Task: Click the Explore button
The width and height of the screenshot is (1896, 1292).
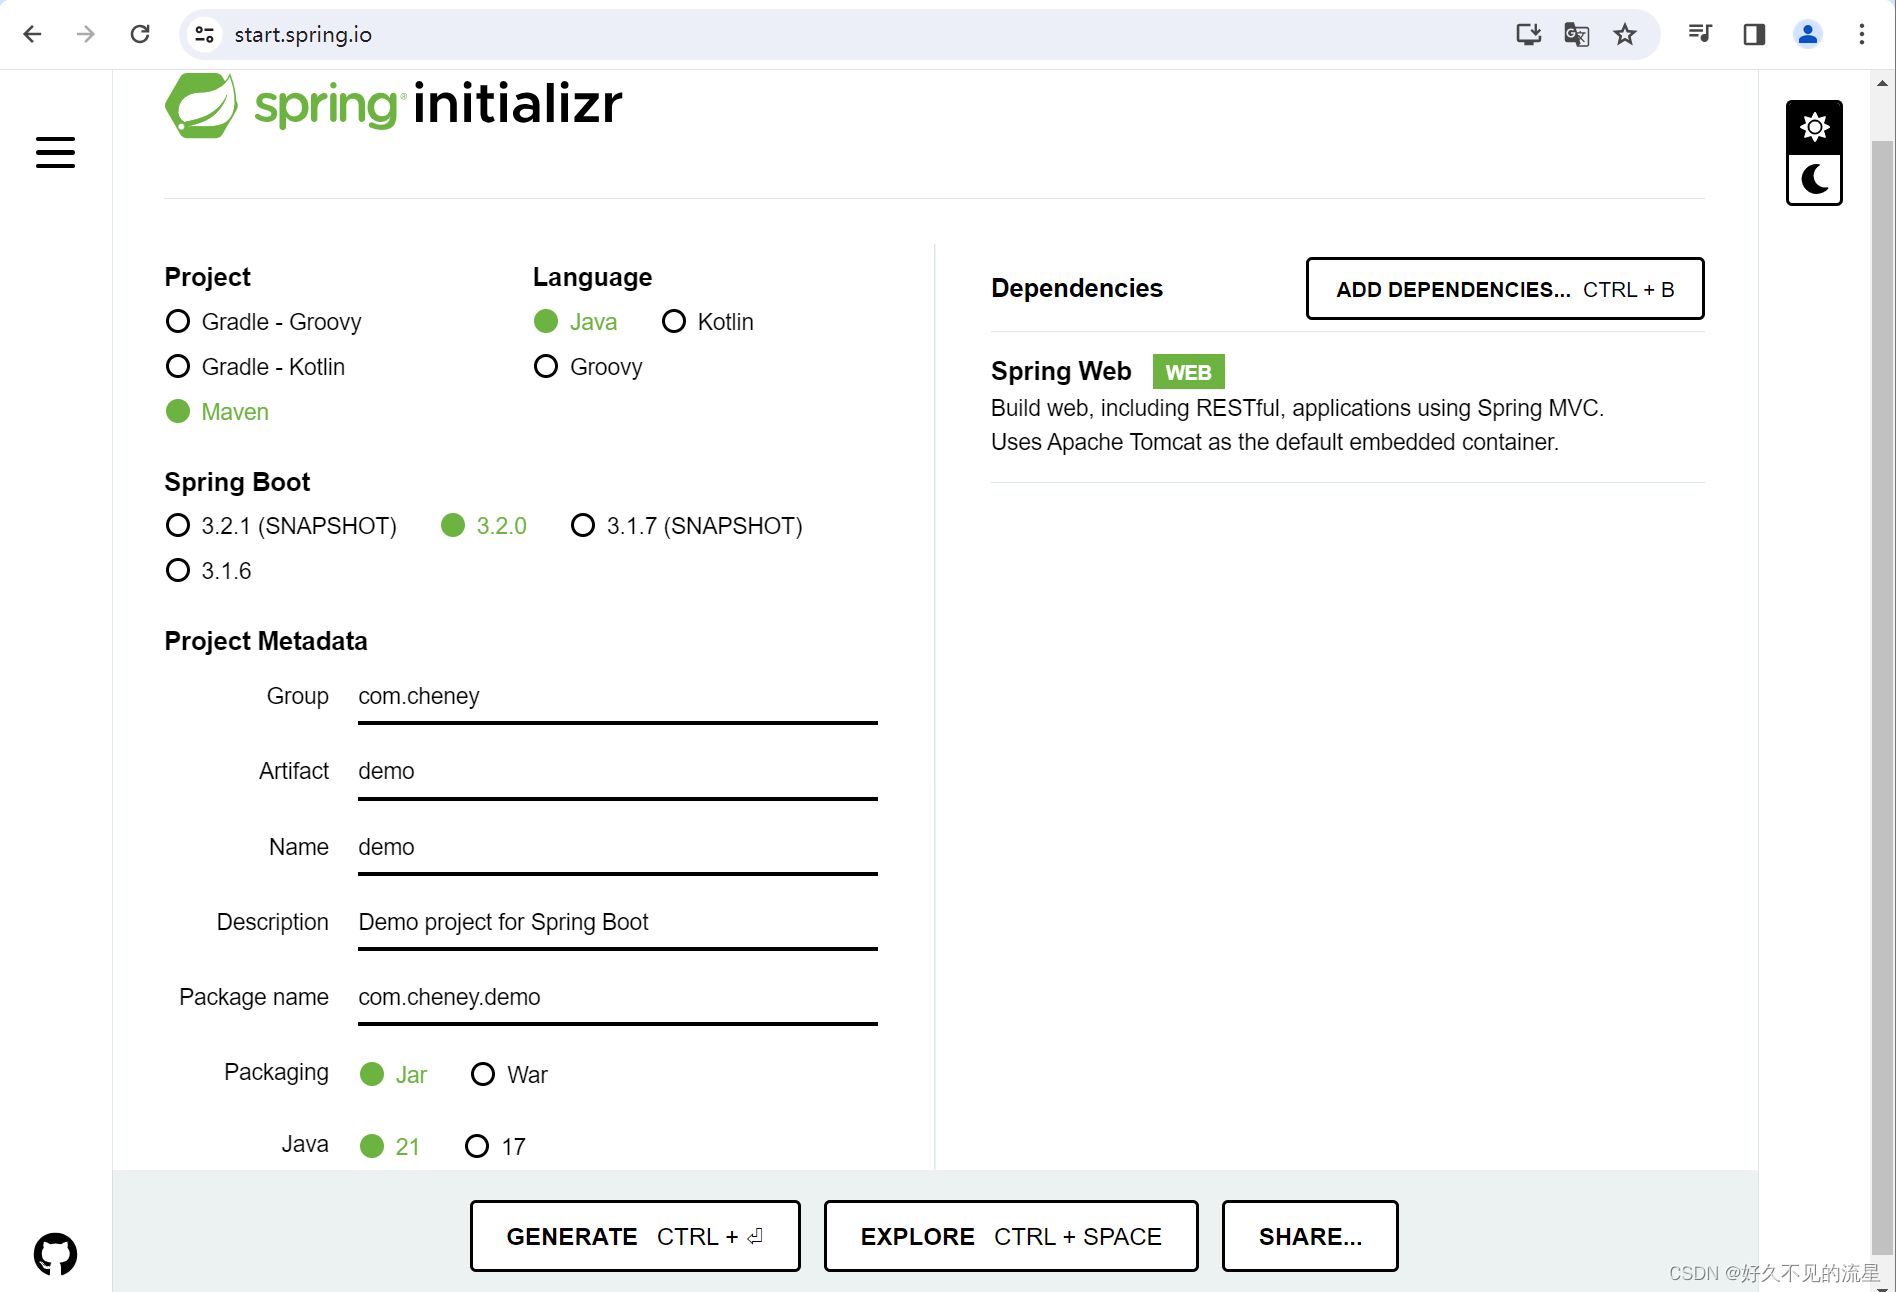Action: [x=1011, y=1236]
